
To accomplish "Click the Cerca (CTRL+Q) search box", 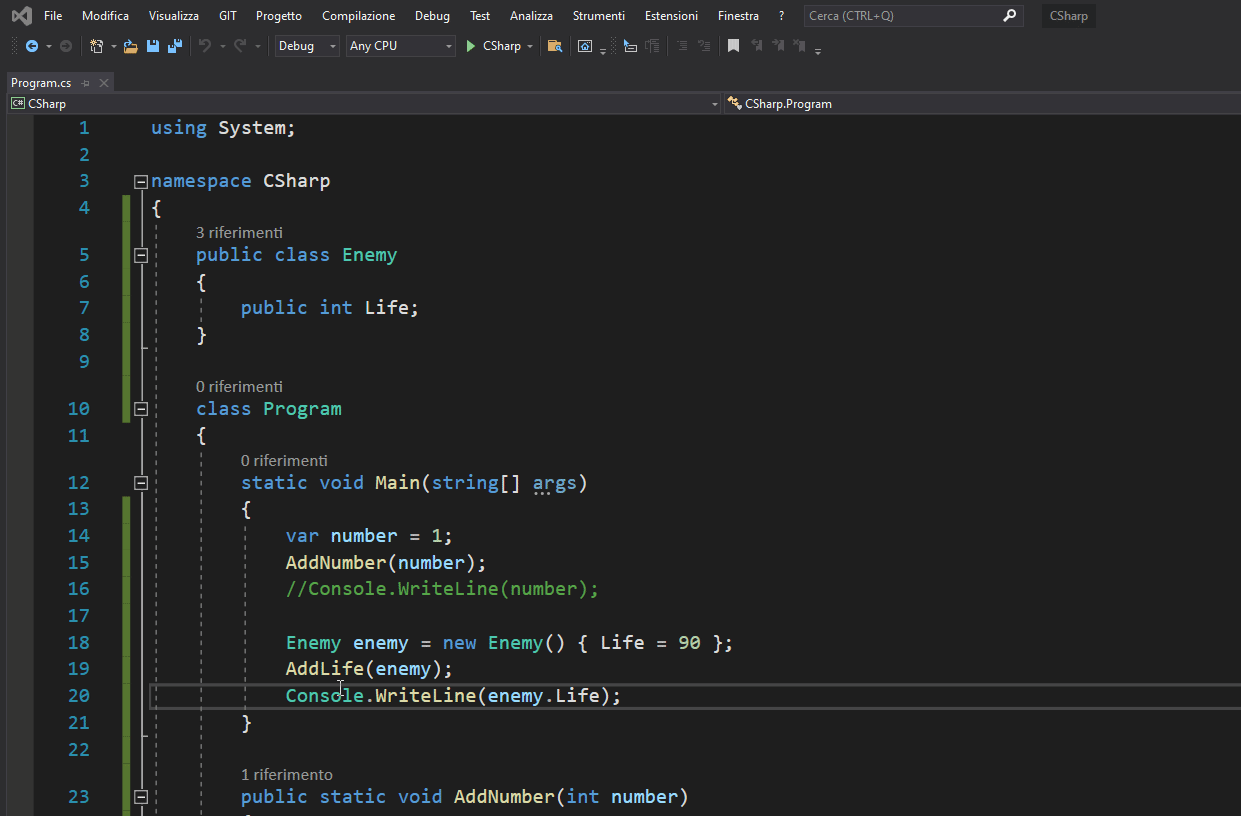I will [x=913, y=16].
